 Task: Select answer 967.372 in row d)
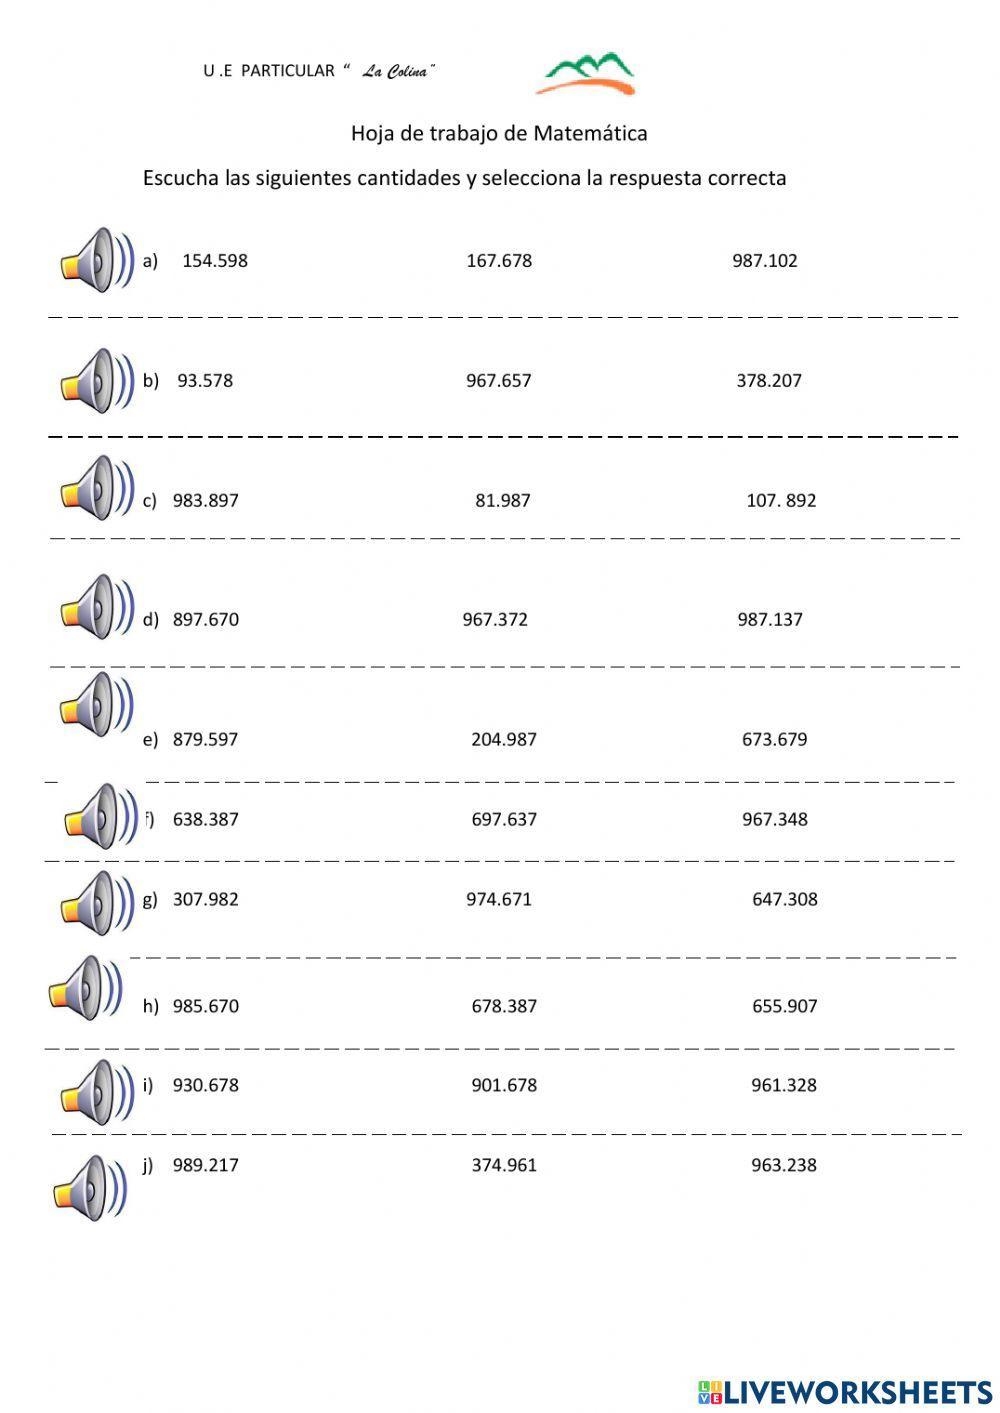click(495, 620)
